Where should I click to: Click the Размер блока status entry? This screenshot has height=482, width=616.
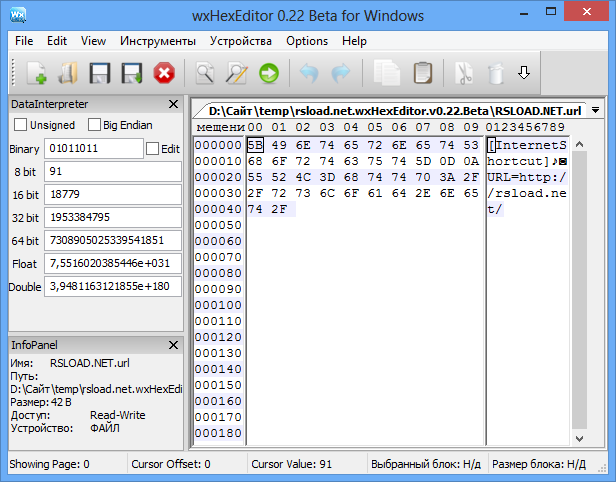pos(539,464)
